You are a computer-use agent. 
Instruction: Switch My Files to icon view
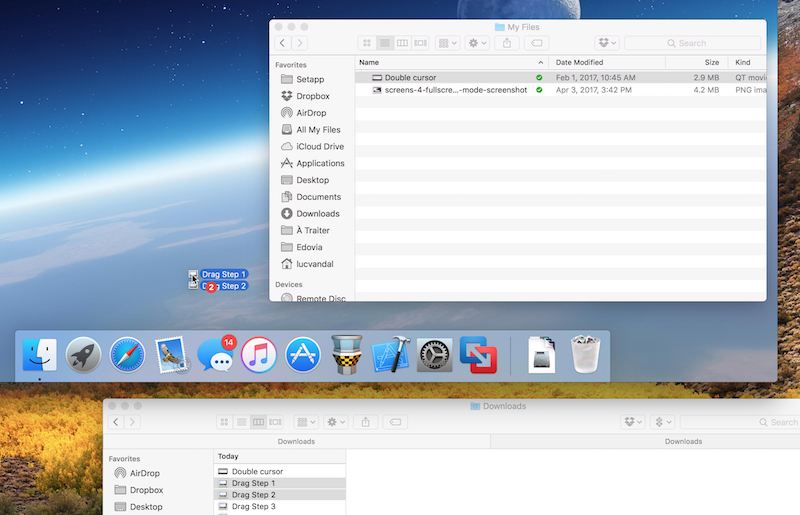click(367, 43)
